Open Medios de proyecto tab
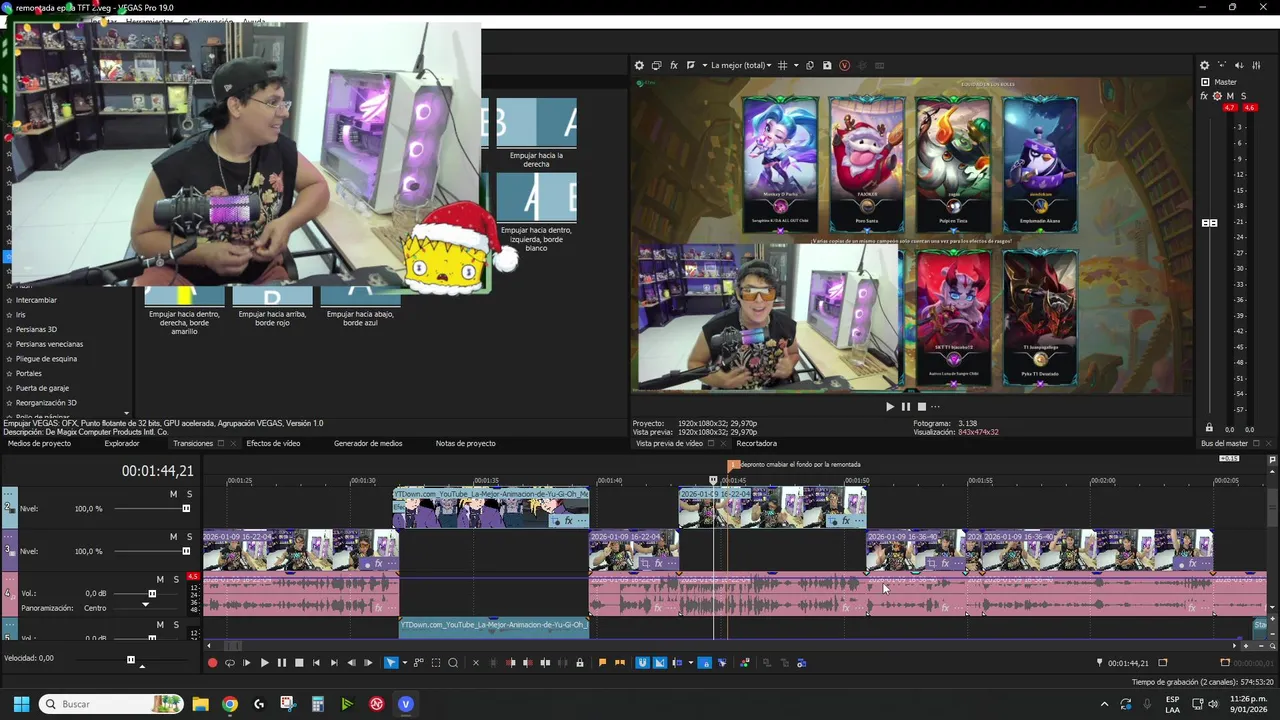The width and height of the screenshot is (1280, 720). 39,443
